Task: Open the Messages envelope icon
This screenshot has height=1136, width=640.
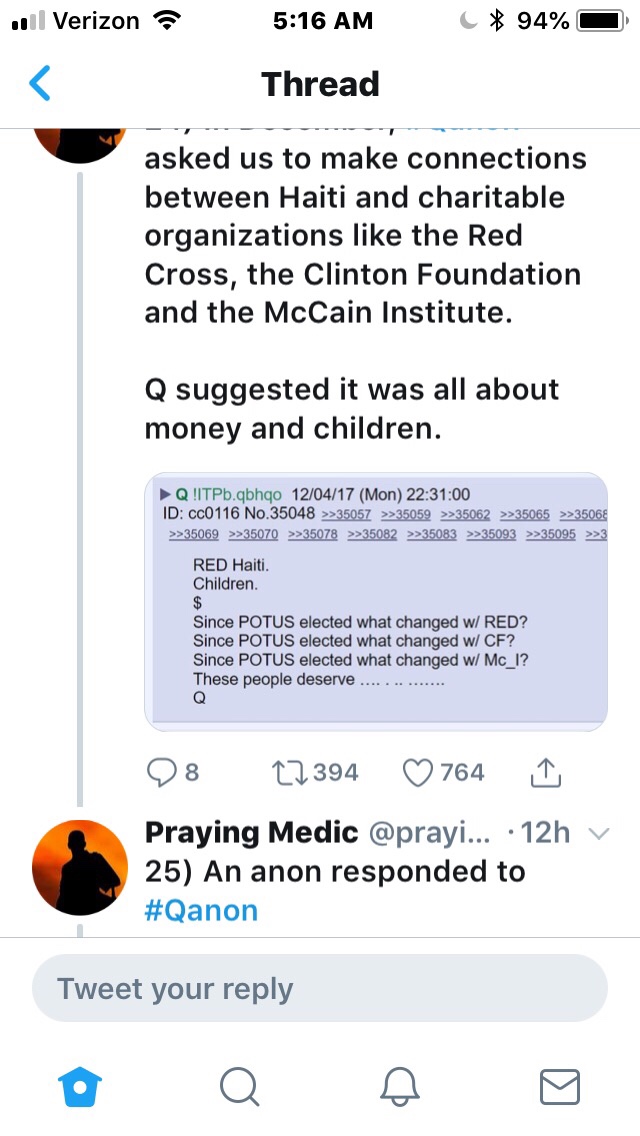Action: pos(560,1086)
